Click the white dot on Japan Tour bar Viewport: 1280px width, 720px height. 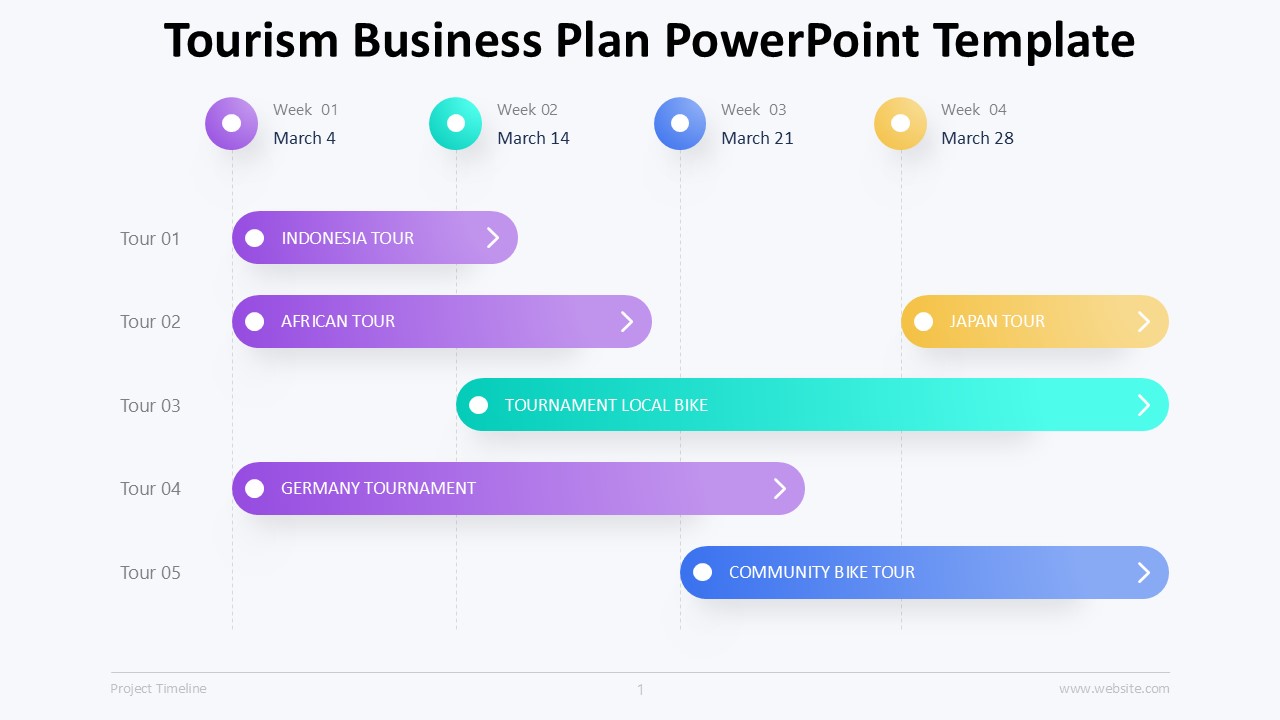click(924, 321)
